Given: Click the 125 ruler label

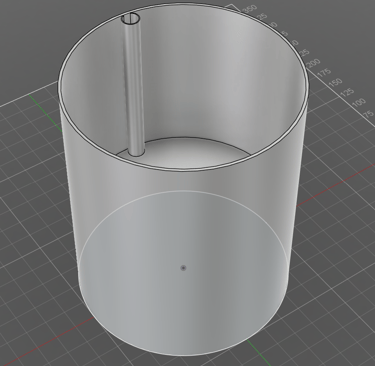Looking at the screenshot, I should click(347, 92).
